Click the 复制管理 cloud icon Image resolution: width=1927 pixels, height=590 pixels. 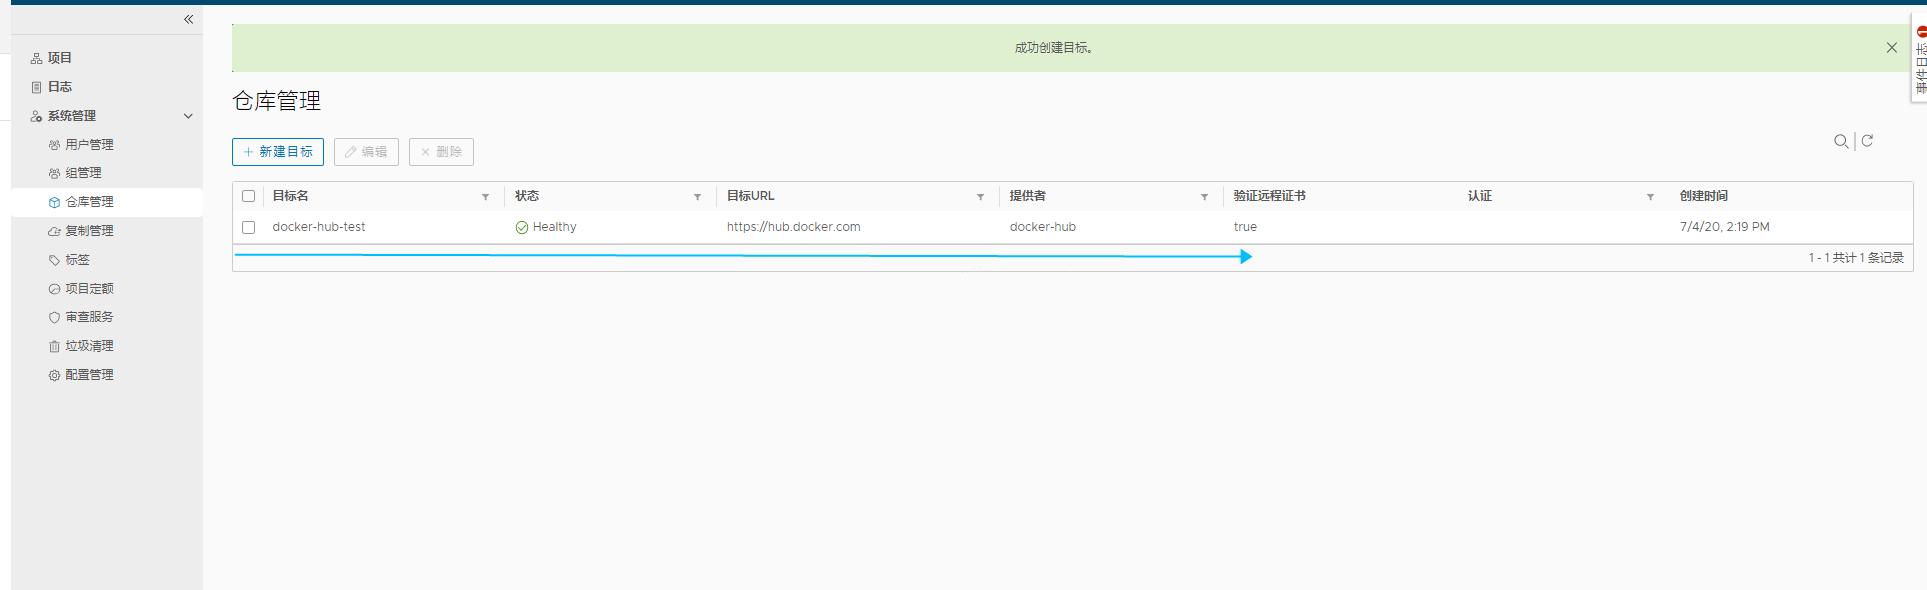[x=54, y=232]
